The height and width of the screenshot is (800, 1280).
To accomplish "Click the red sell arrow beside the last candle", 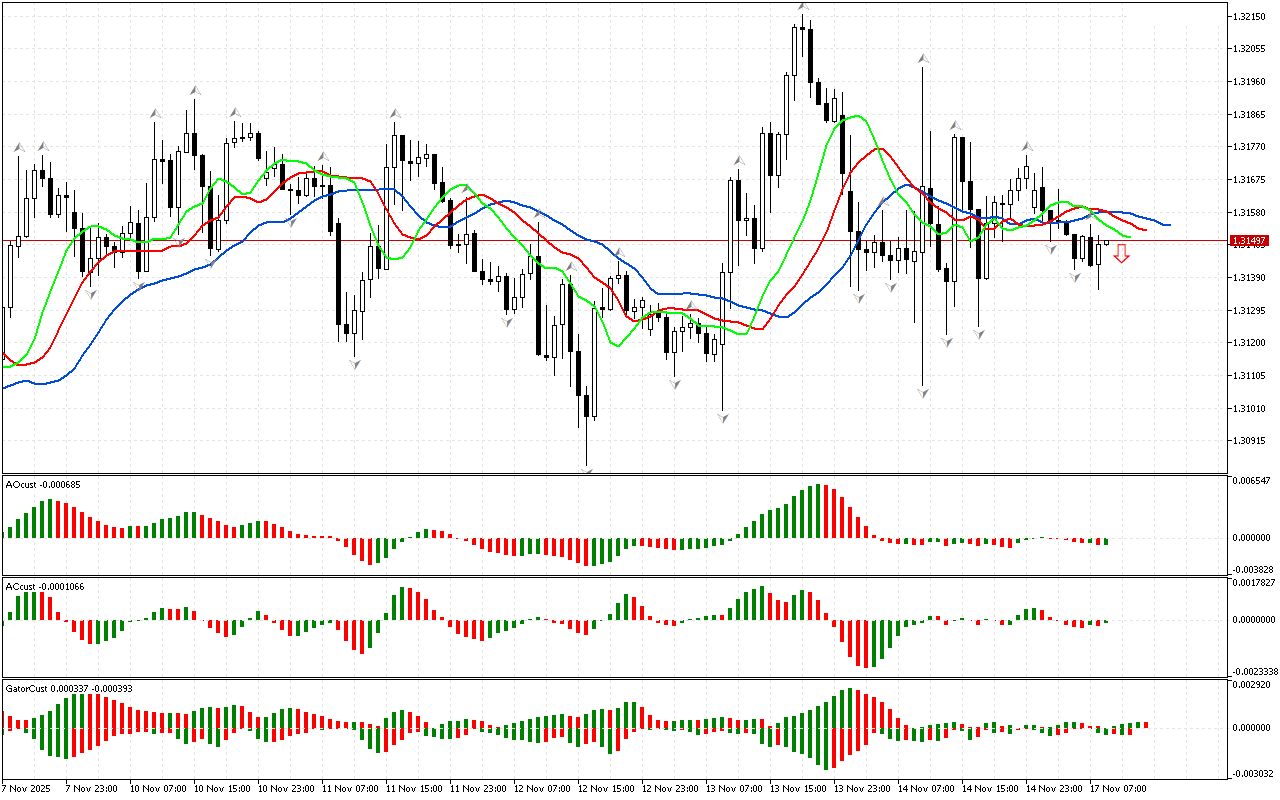I will (1122, 255).
